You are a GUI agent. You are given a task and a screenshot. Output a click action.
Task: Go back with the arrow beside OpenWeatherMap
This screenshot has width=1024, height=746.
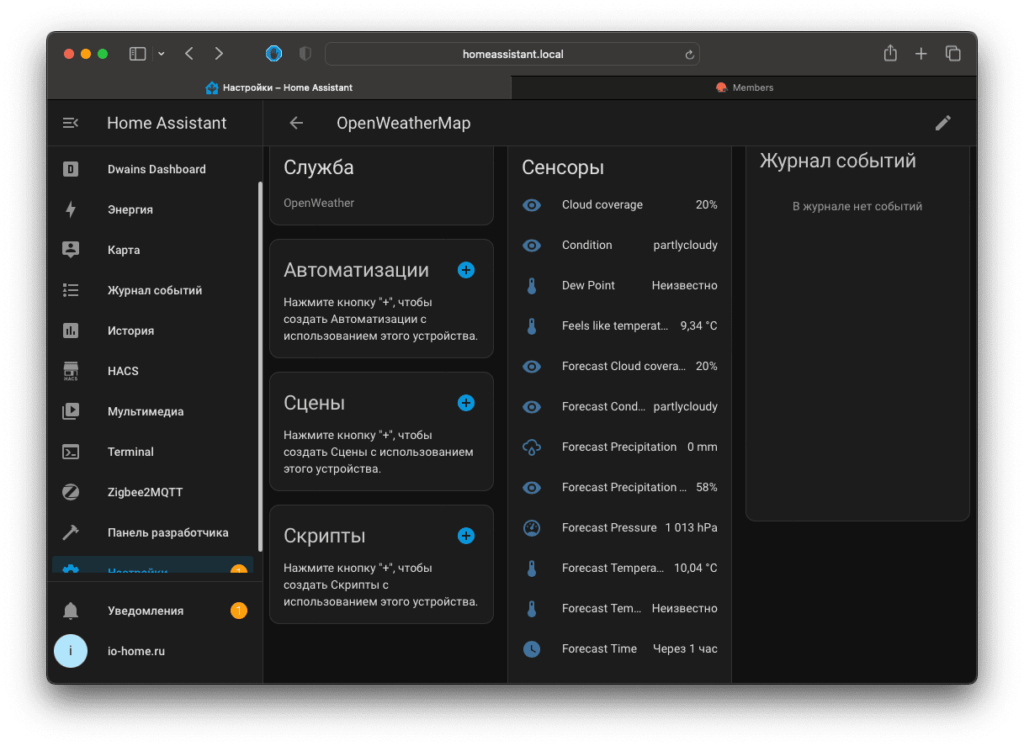(296, 123)
